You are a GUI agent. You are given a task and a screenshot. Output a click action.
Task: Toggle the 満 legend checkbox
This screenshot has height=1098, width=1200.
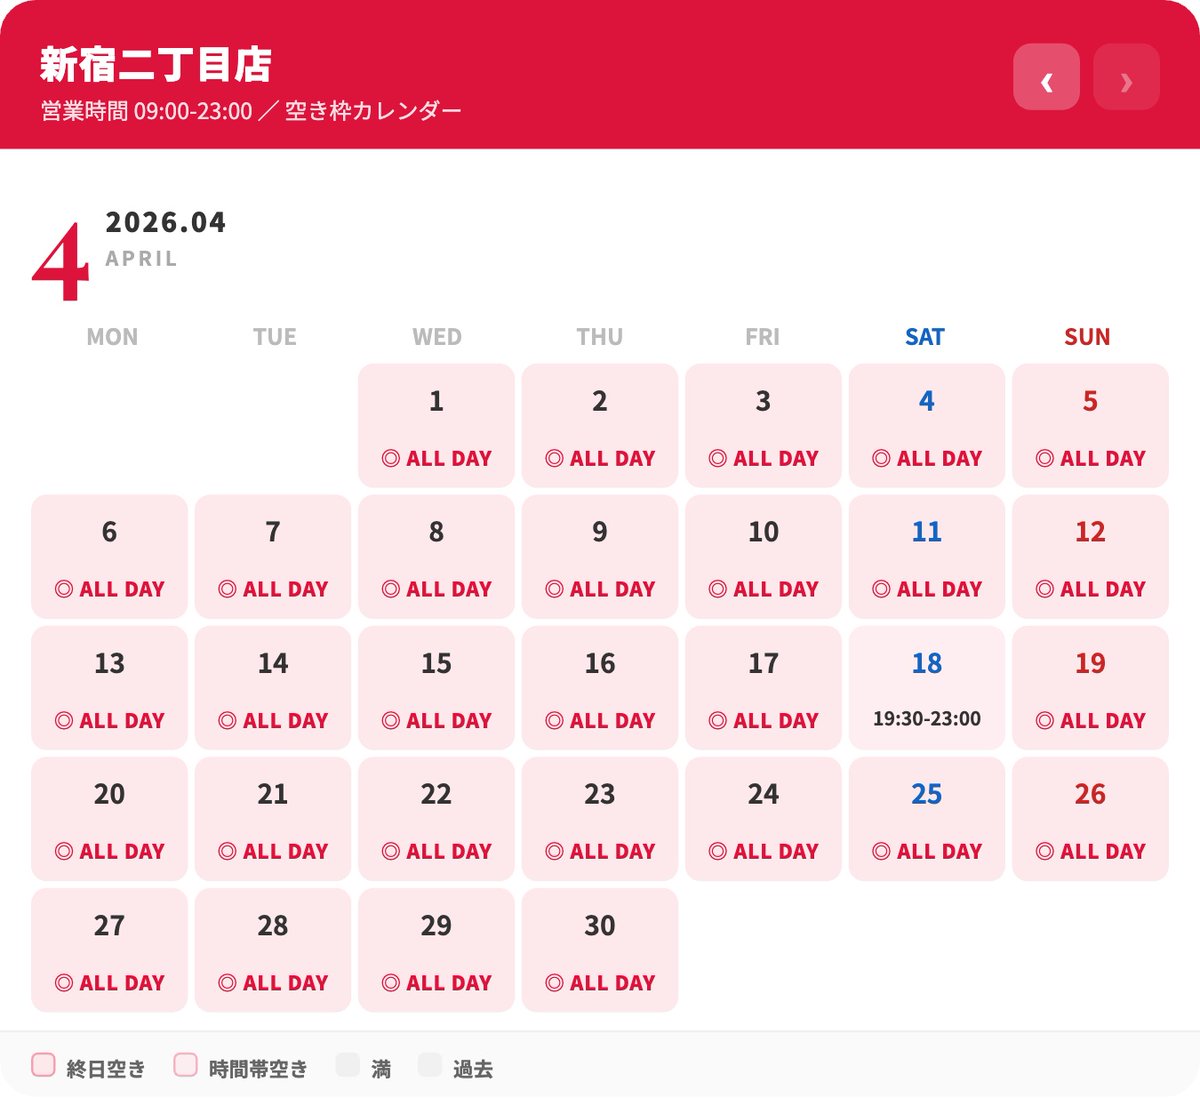coord(347,1065)
